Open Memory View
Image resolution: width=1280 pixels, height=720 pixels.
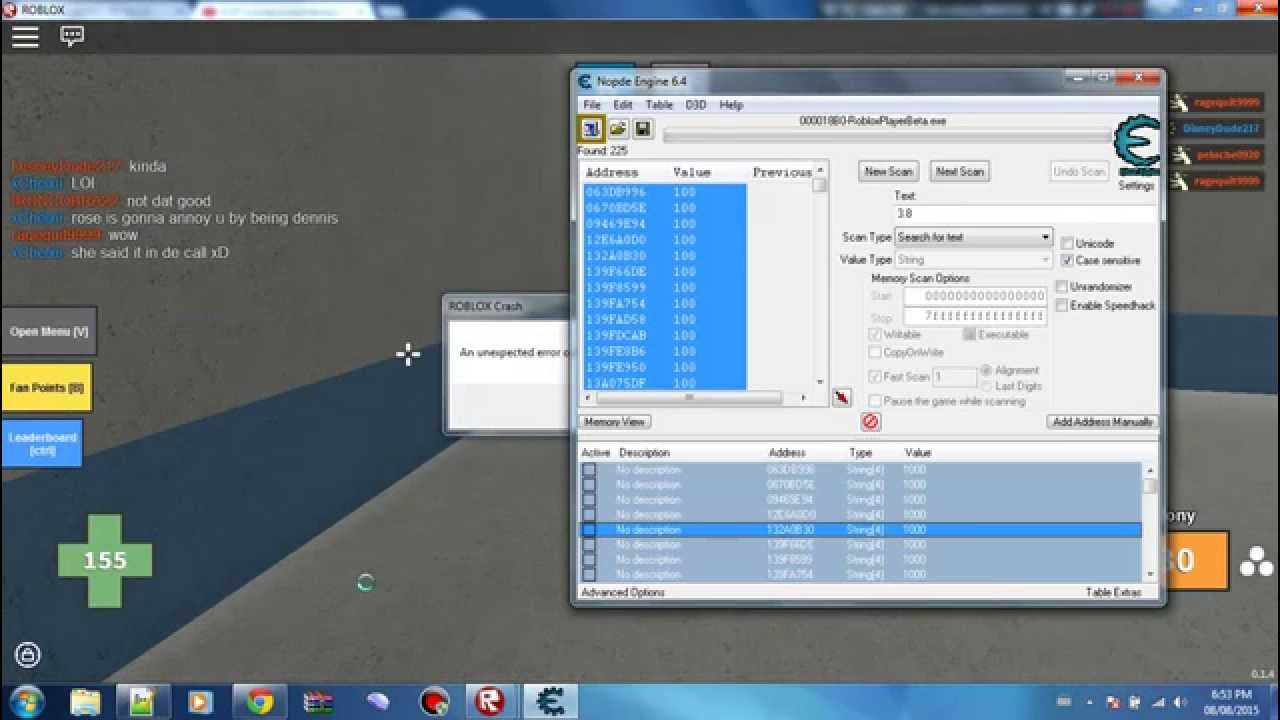click(615, 422)
